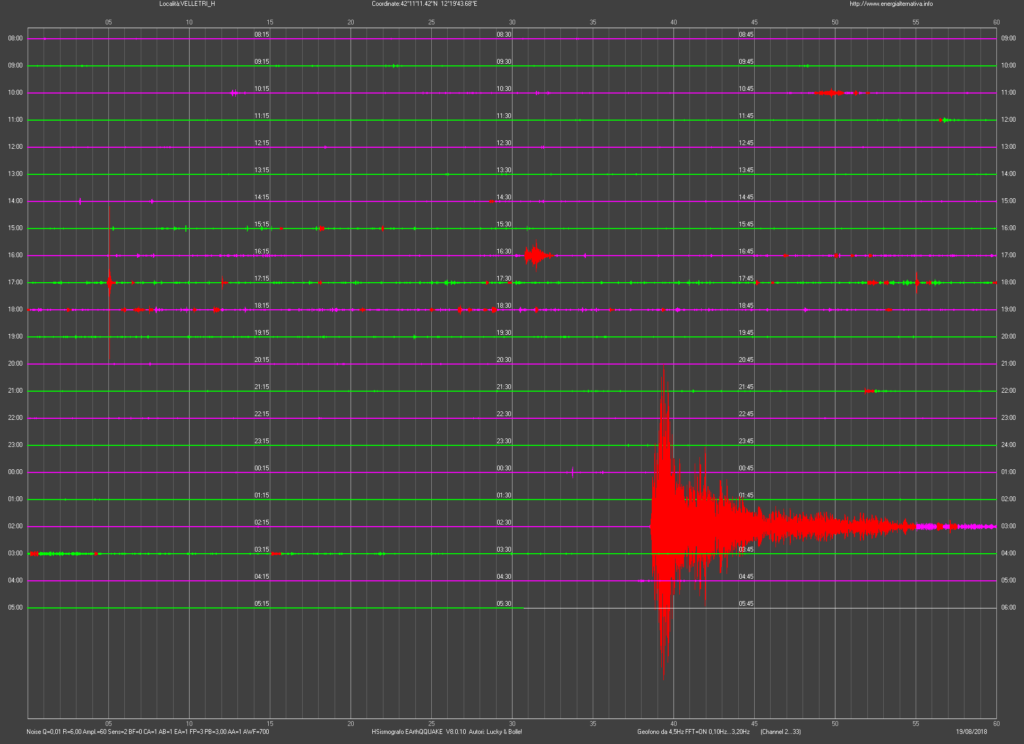Click the 45 minute mark on bottom axis
The image size is (1024, 744).
click(754, 724)
